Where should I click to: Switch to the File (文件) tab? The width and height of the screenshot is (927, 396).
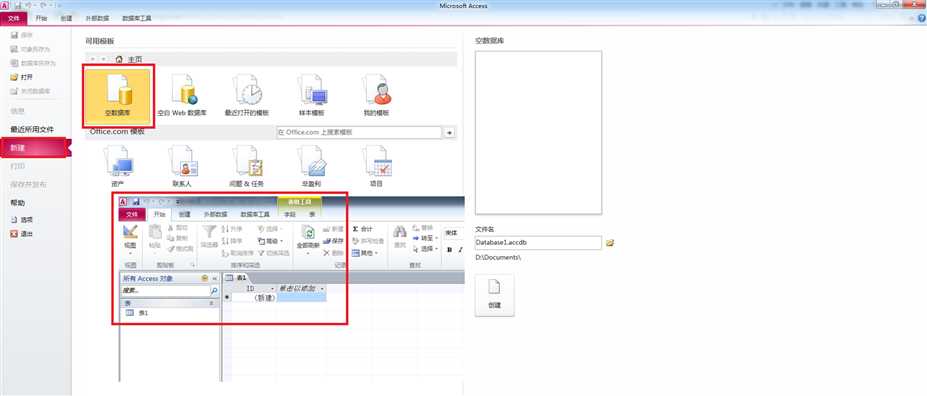(14, 18)
